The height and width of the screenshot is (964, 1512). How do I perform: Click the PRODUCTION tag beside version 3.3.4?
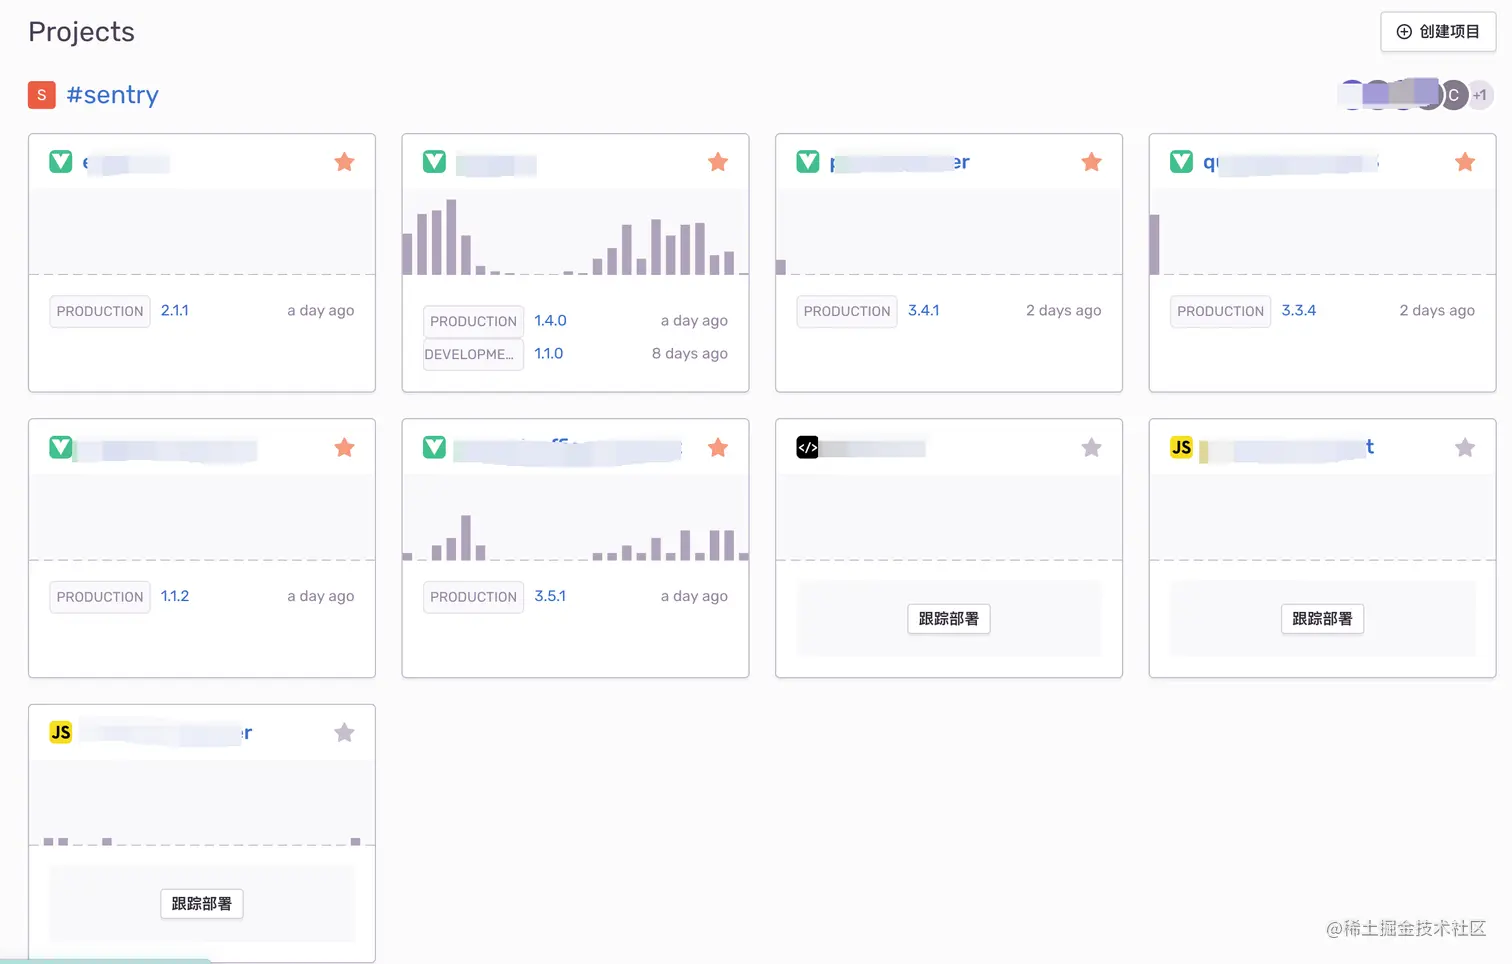click(1220, 311)
